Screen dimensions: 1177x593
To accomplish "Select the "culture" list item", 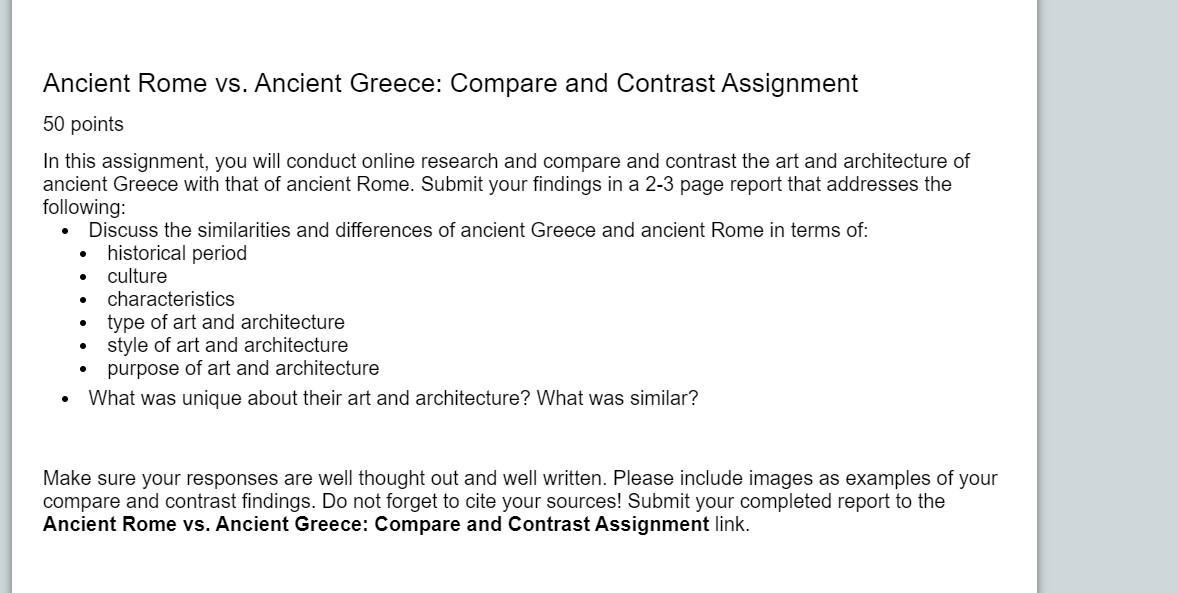I will 137,276.
